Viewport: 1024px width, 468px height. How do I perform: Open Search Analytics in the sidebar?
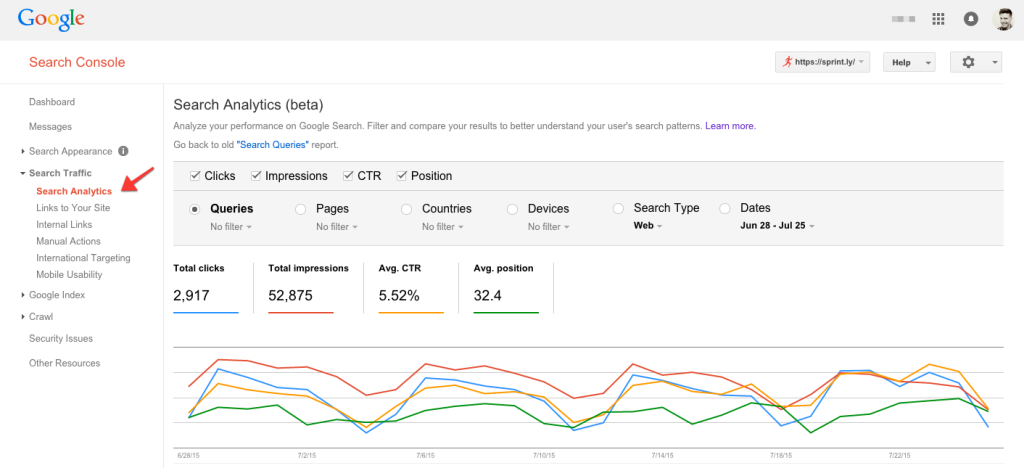point(74,191)
